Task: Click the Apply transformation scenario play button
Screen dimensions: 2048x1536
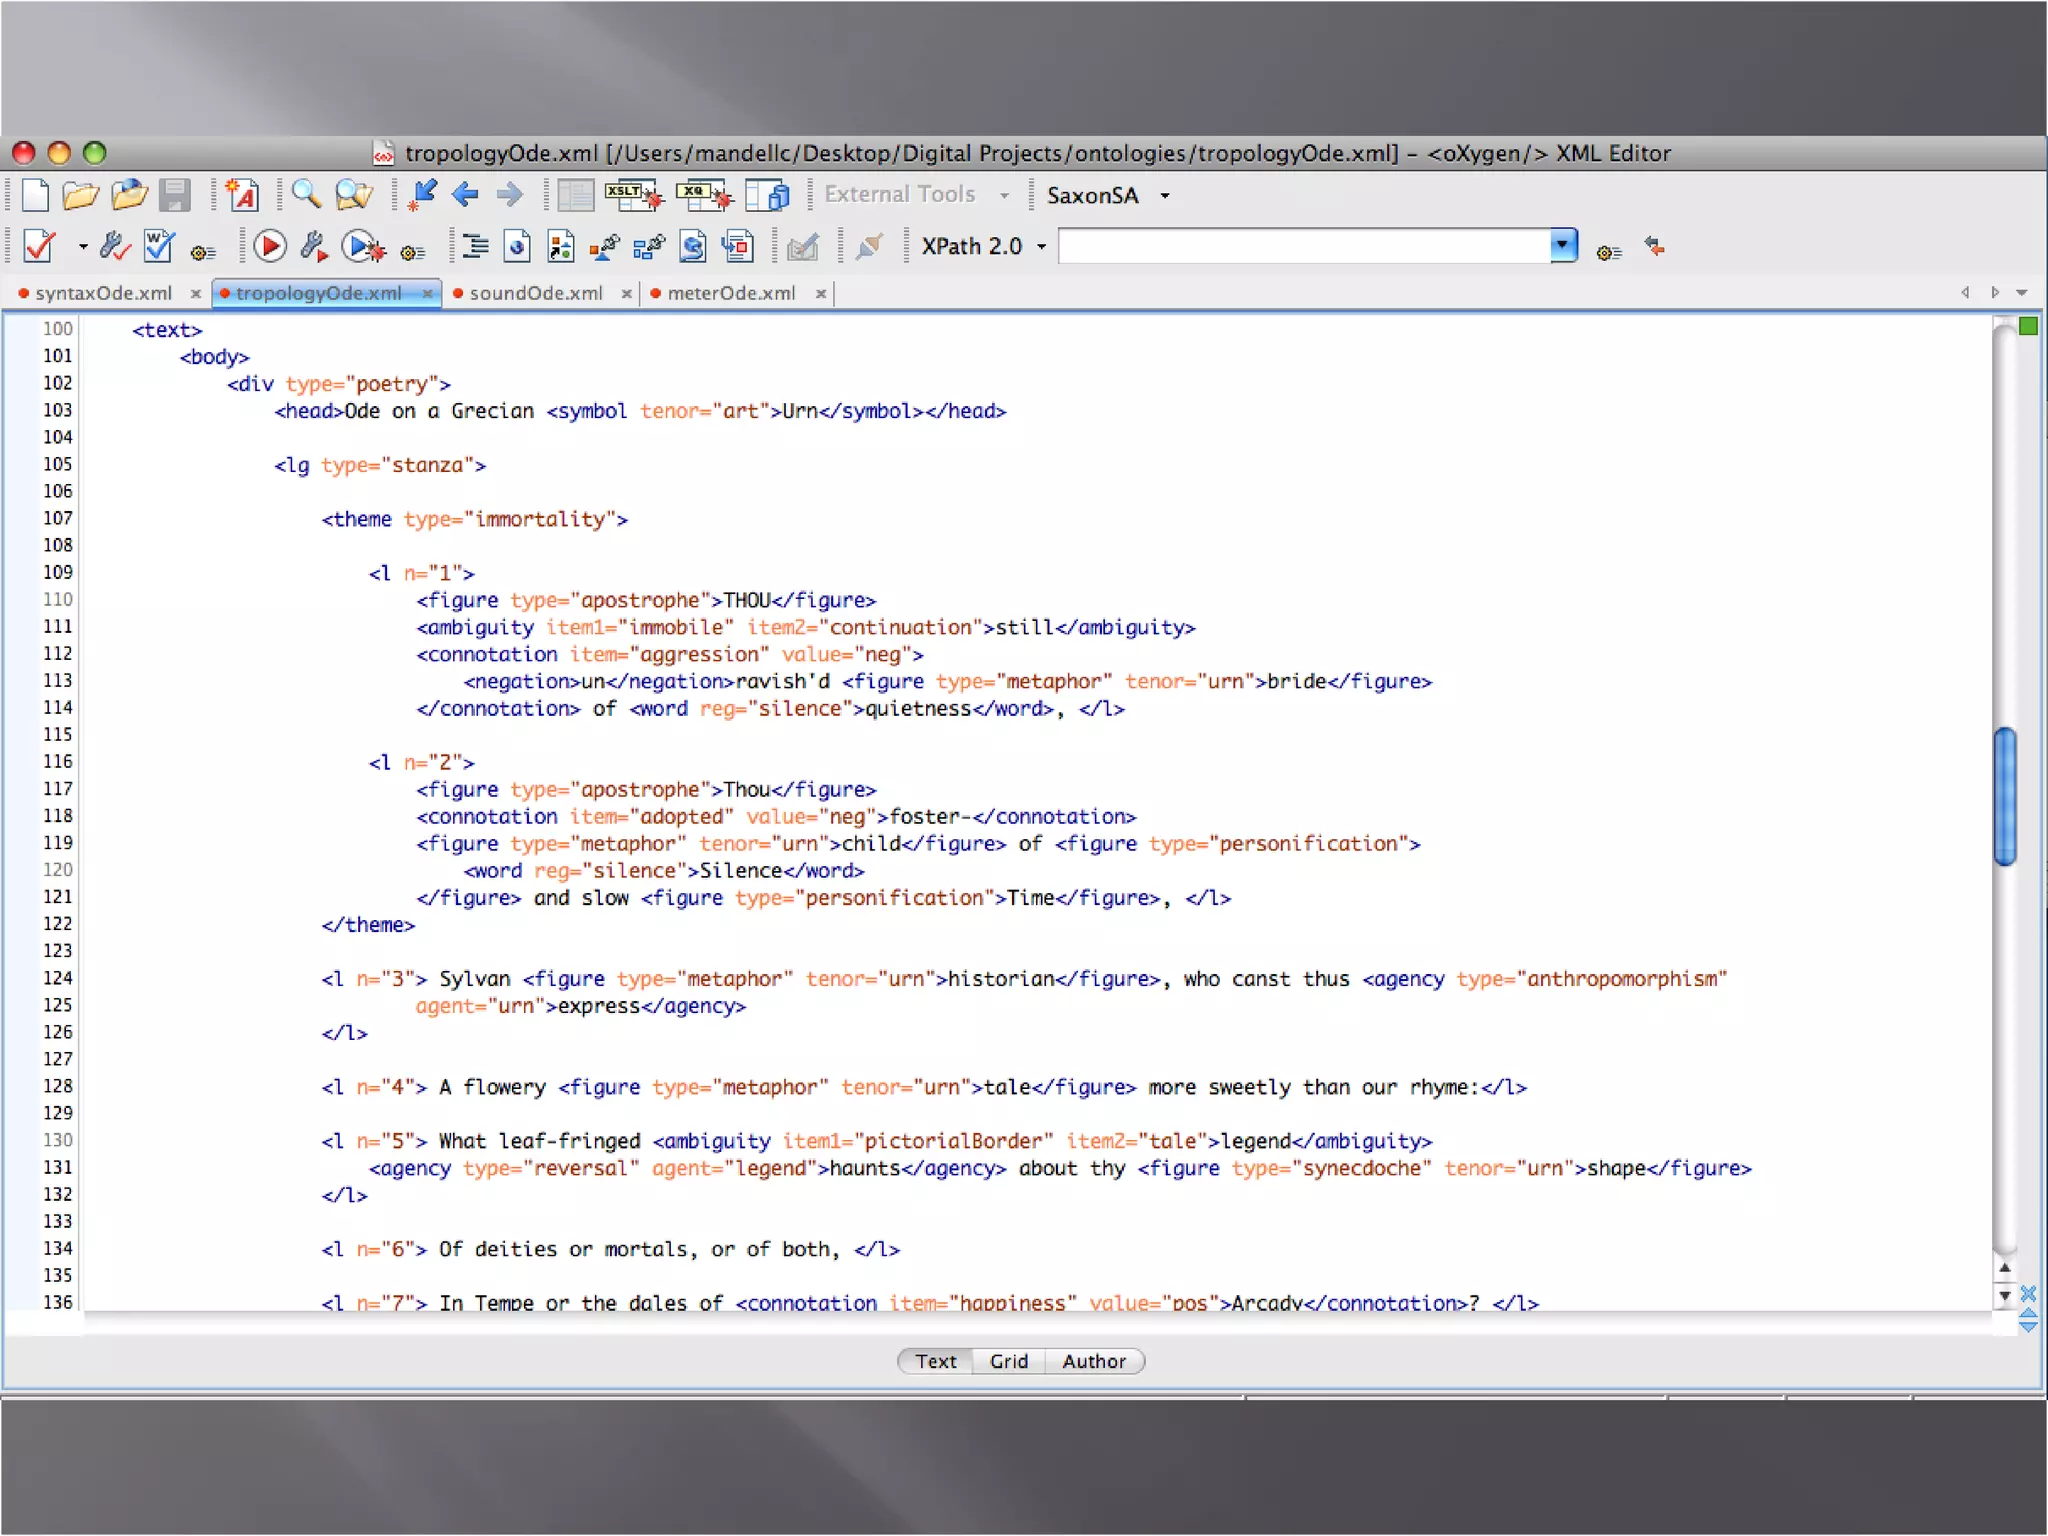Action: (x=269, y=246)
